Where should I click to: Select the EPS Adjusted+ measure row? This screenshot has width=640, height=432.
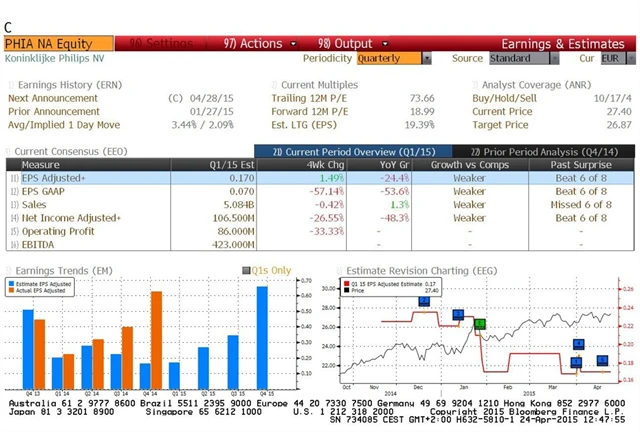click(x=50, y=177)
